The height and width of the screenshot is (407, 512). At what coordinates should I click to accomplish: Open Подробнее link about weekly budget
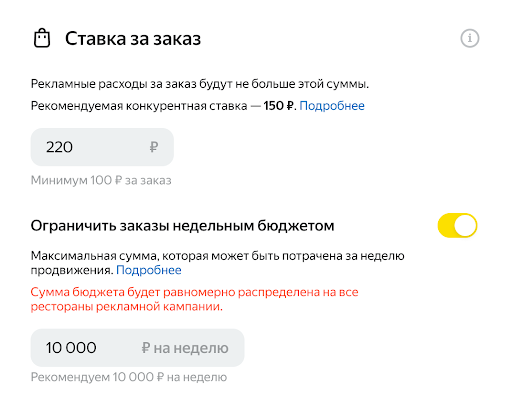pos(149,270)
